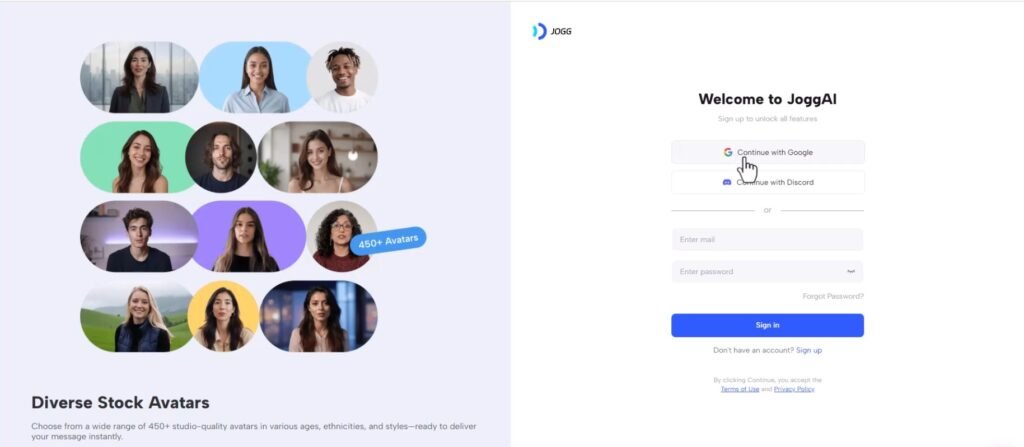The width and height of the screenshot is (1024, 447).
Task: Click Continue with Google button
Action: (x=767, y=152)
